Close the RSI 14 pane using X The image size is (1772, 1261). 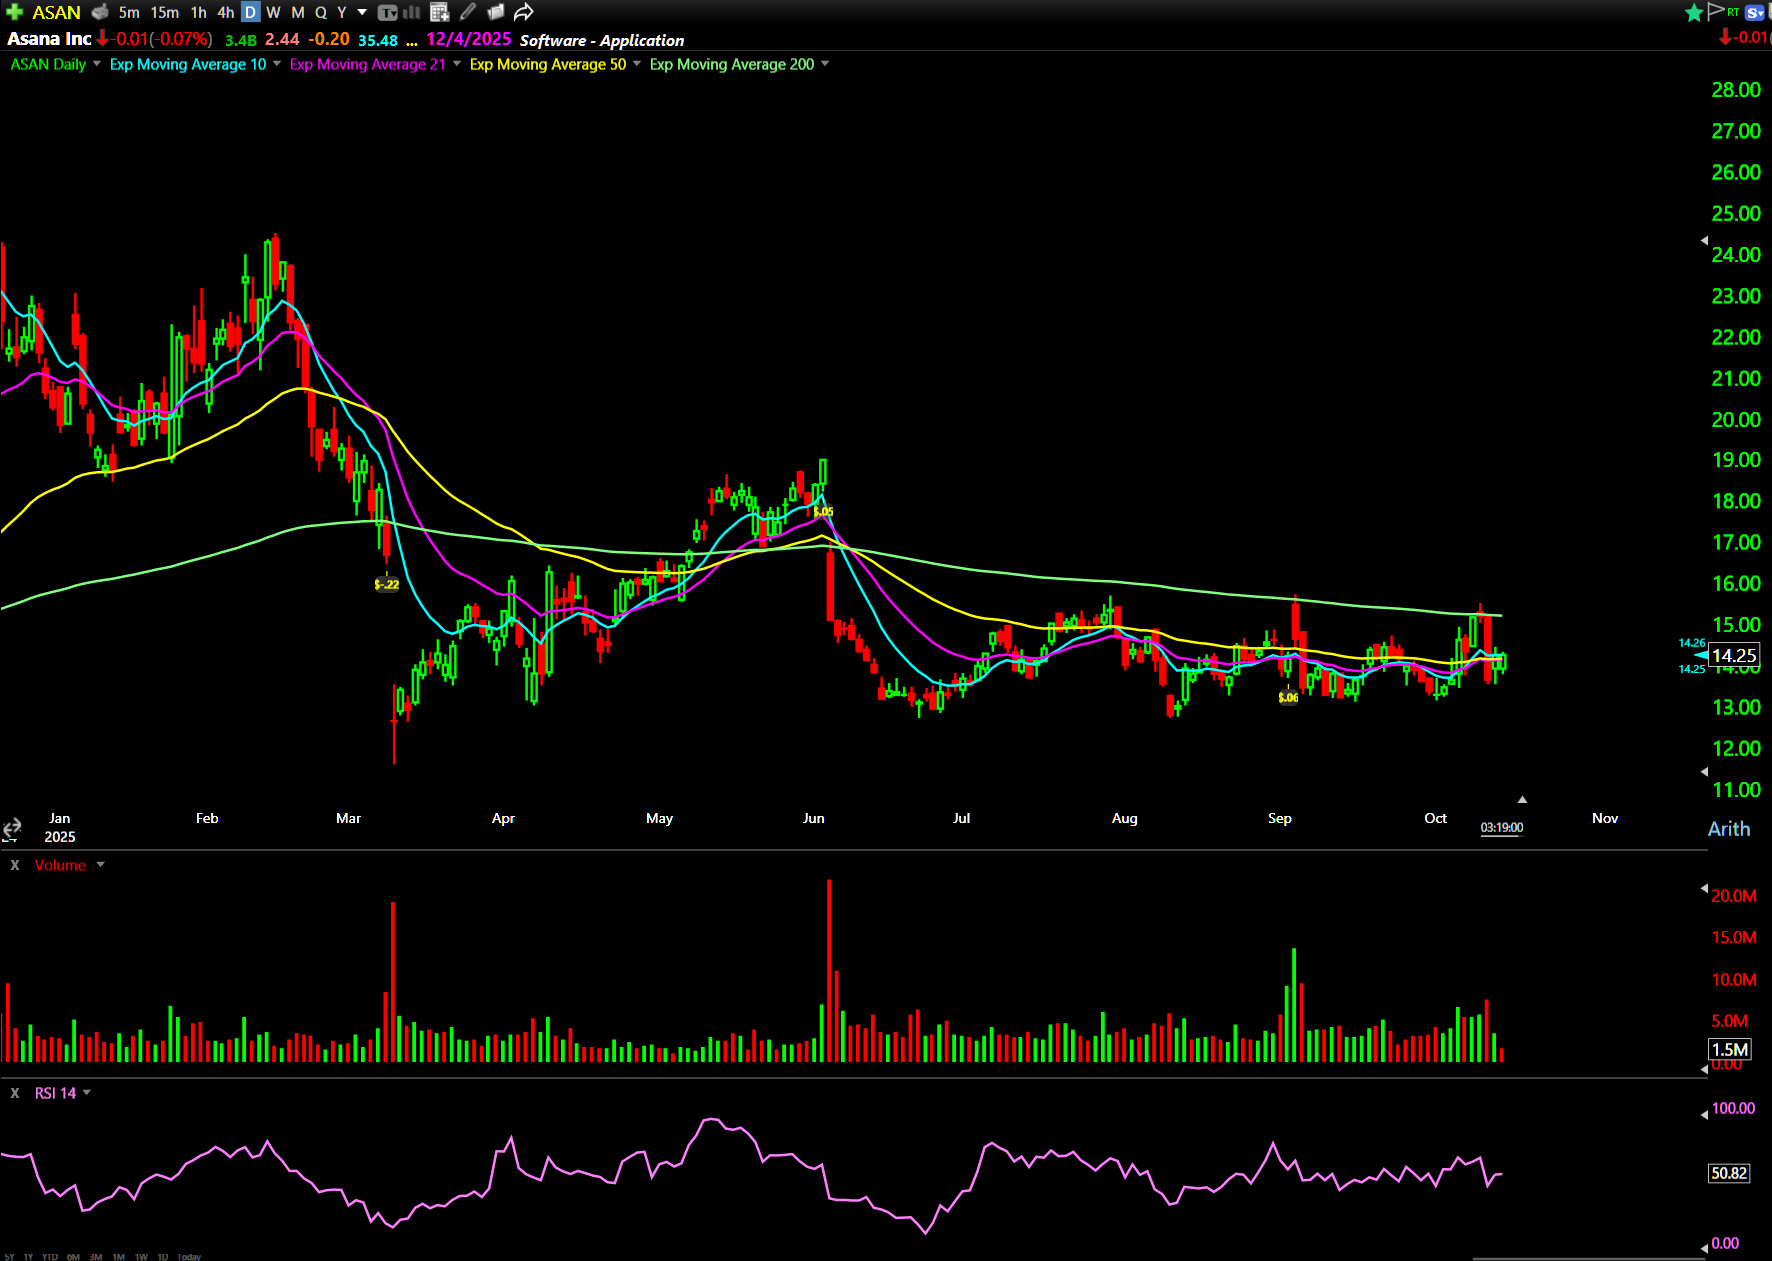(15, 1093)
